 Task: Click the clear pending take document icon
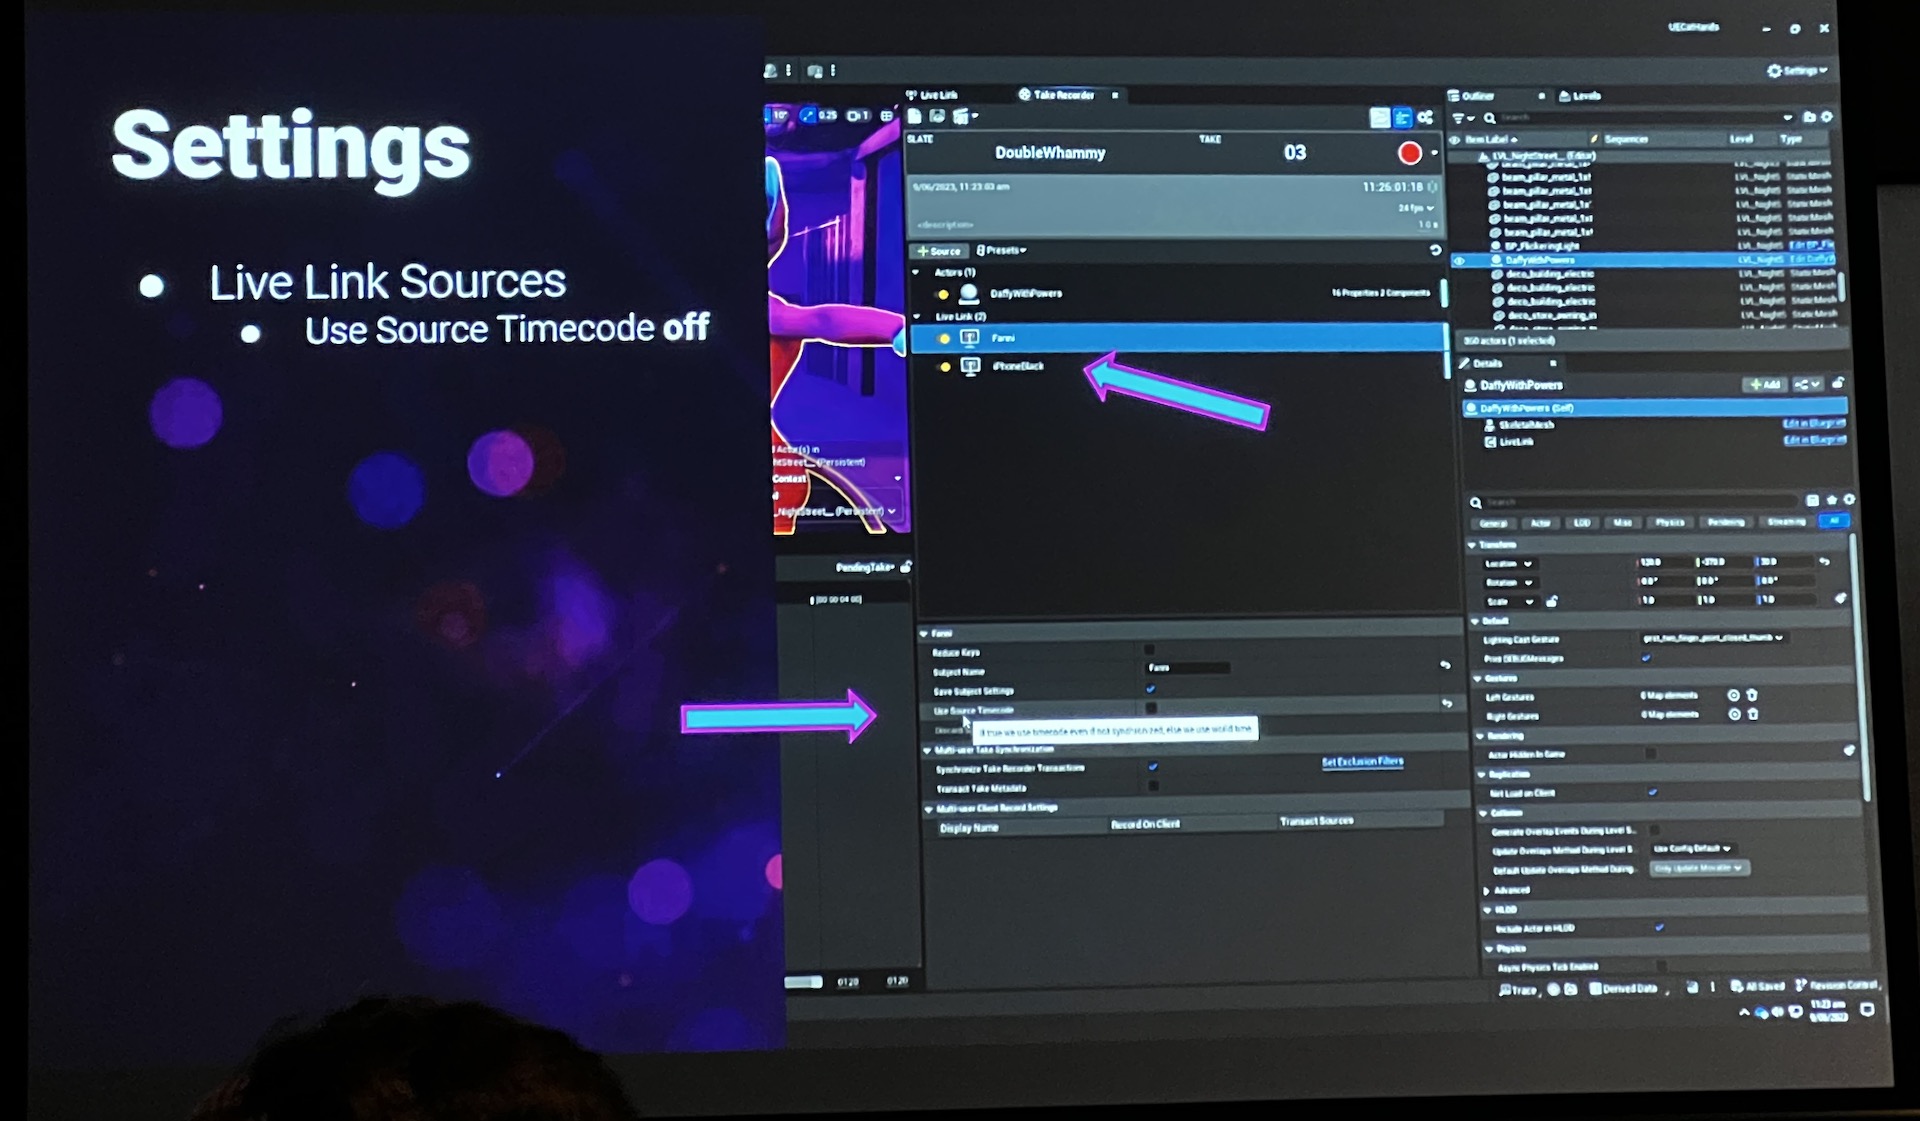click(x=914, y=117)
